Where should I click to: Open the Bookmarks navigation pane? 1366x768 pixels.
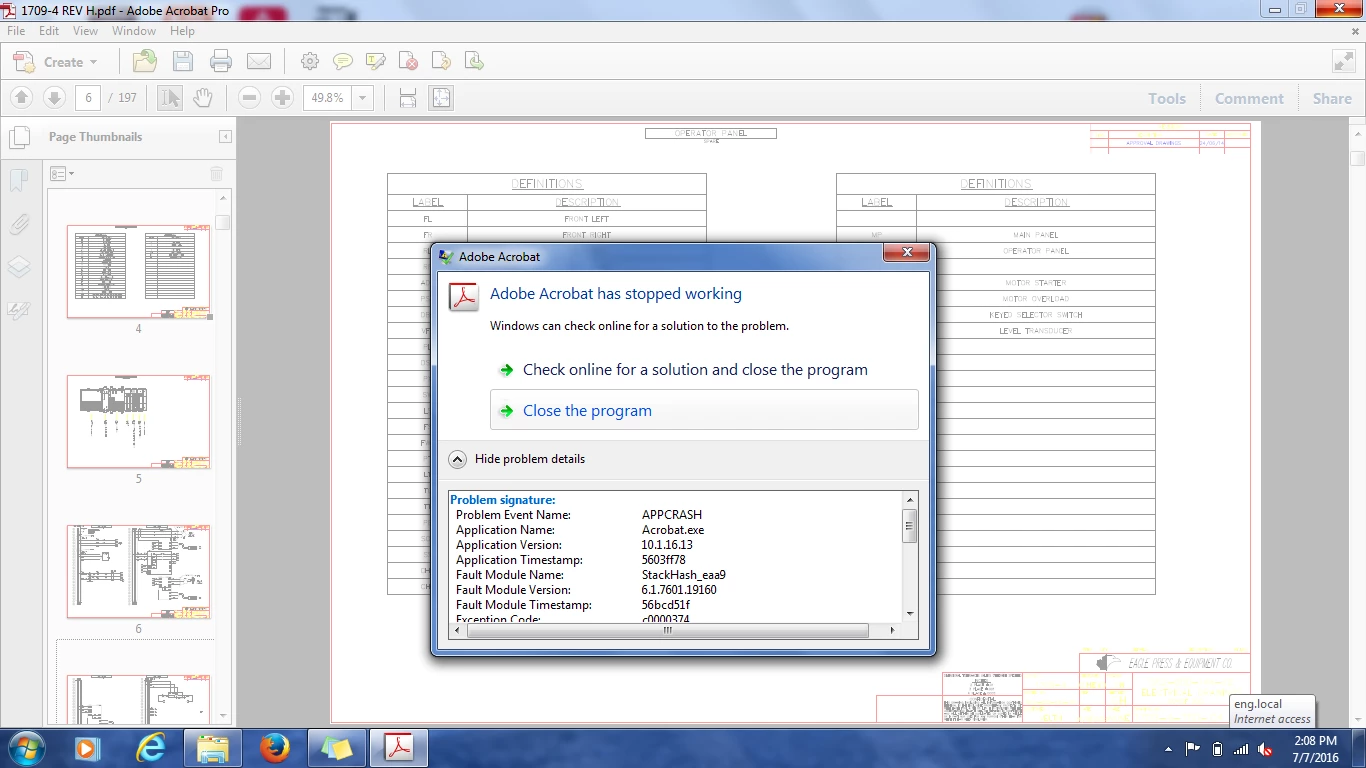18,181
